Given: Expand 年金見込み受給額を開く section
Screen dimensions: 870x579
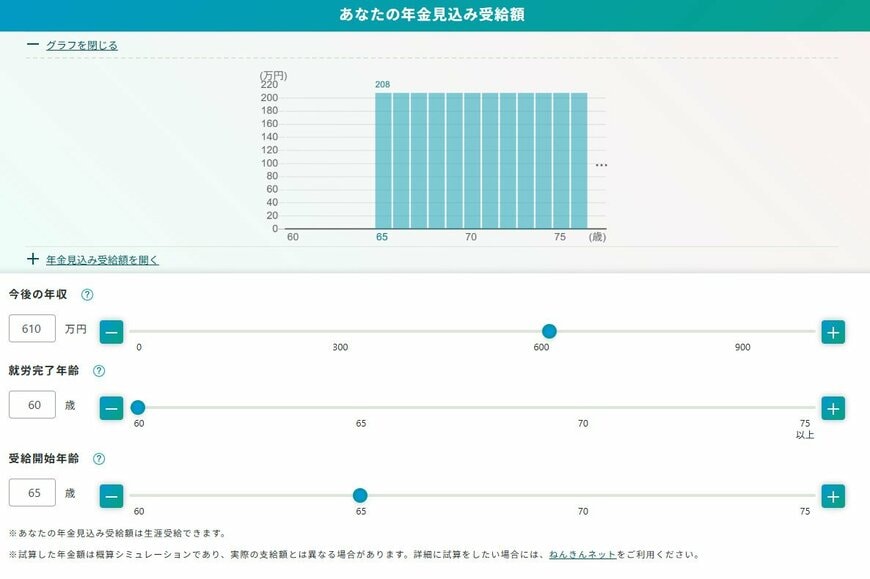Looking at the screenshot, I should click(101, 259).
